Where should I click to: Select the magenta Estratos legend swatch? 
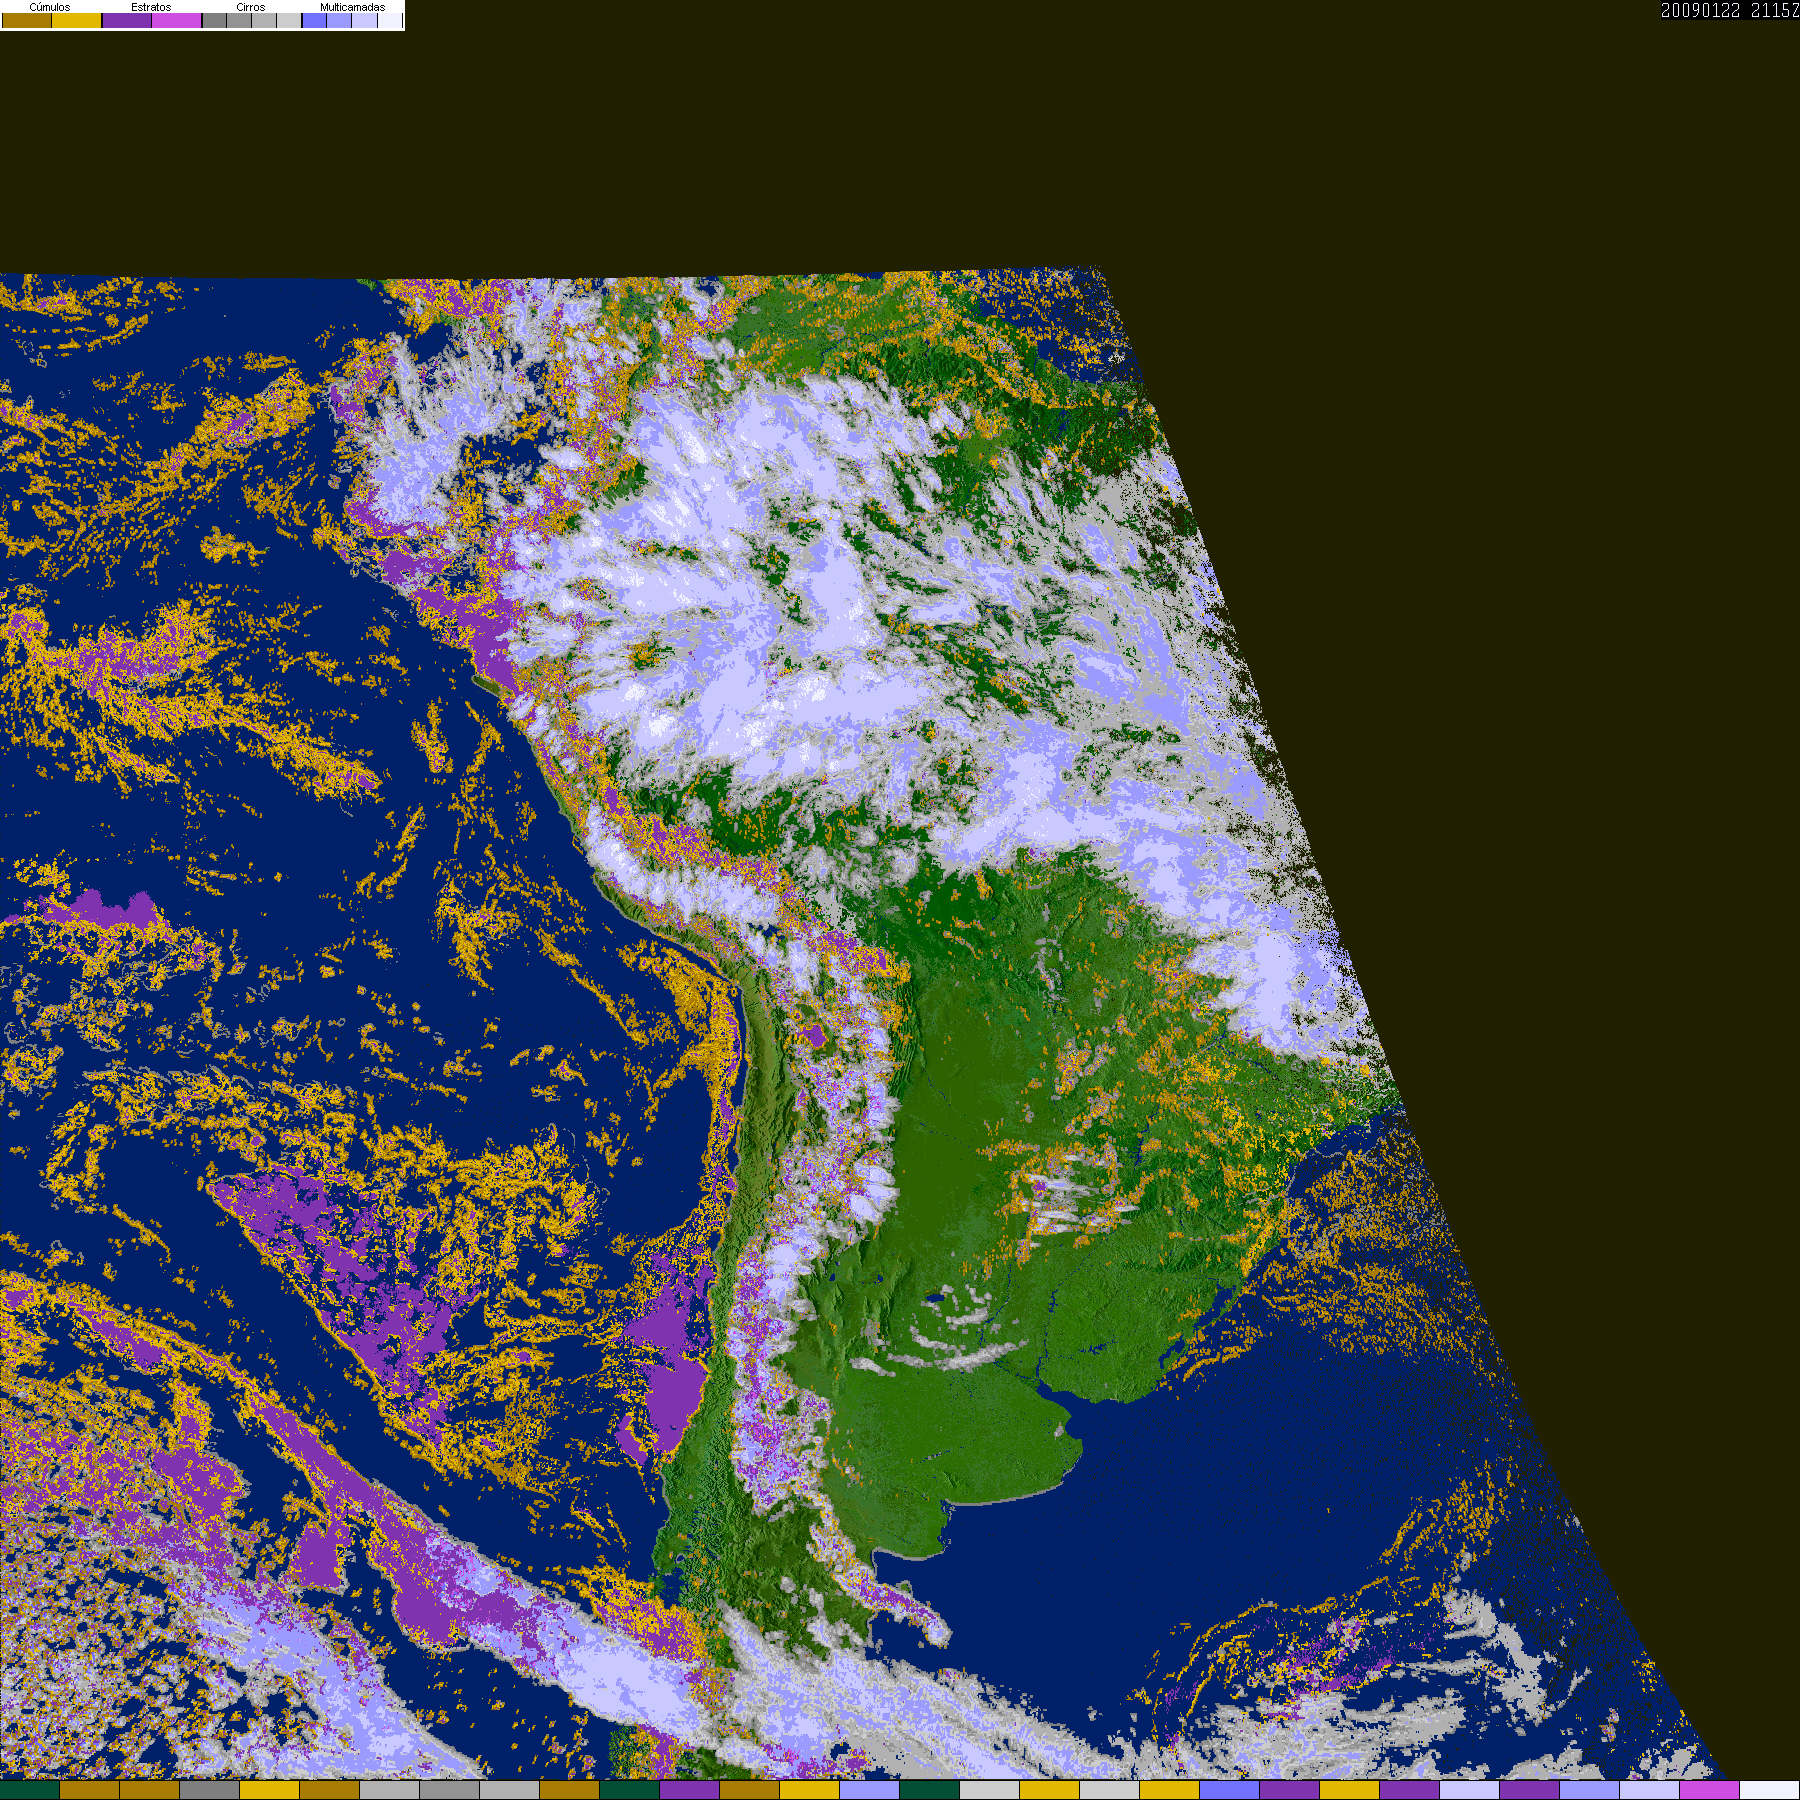click(176, 20)
